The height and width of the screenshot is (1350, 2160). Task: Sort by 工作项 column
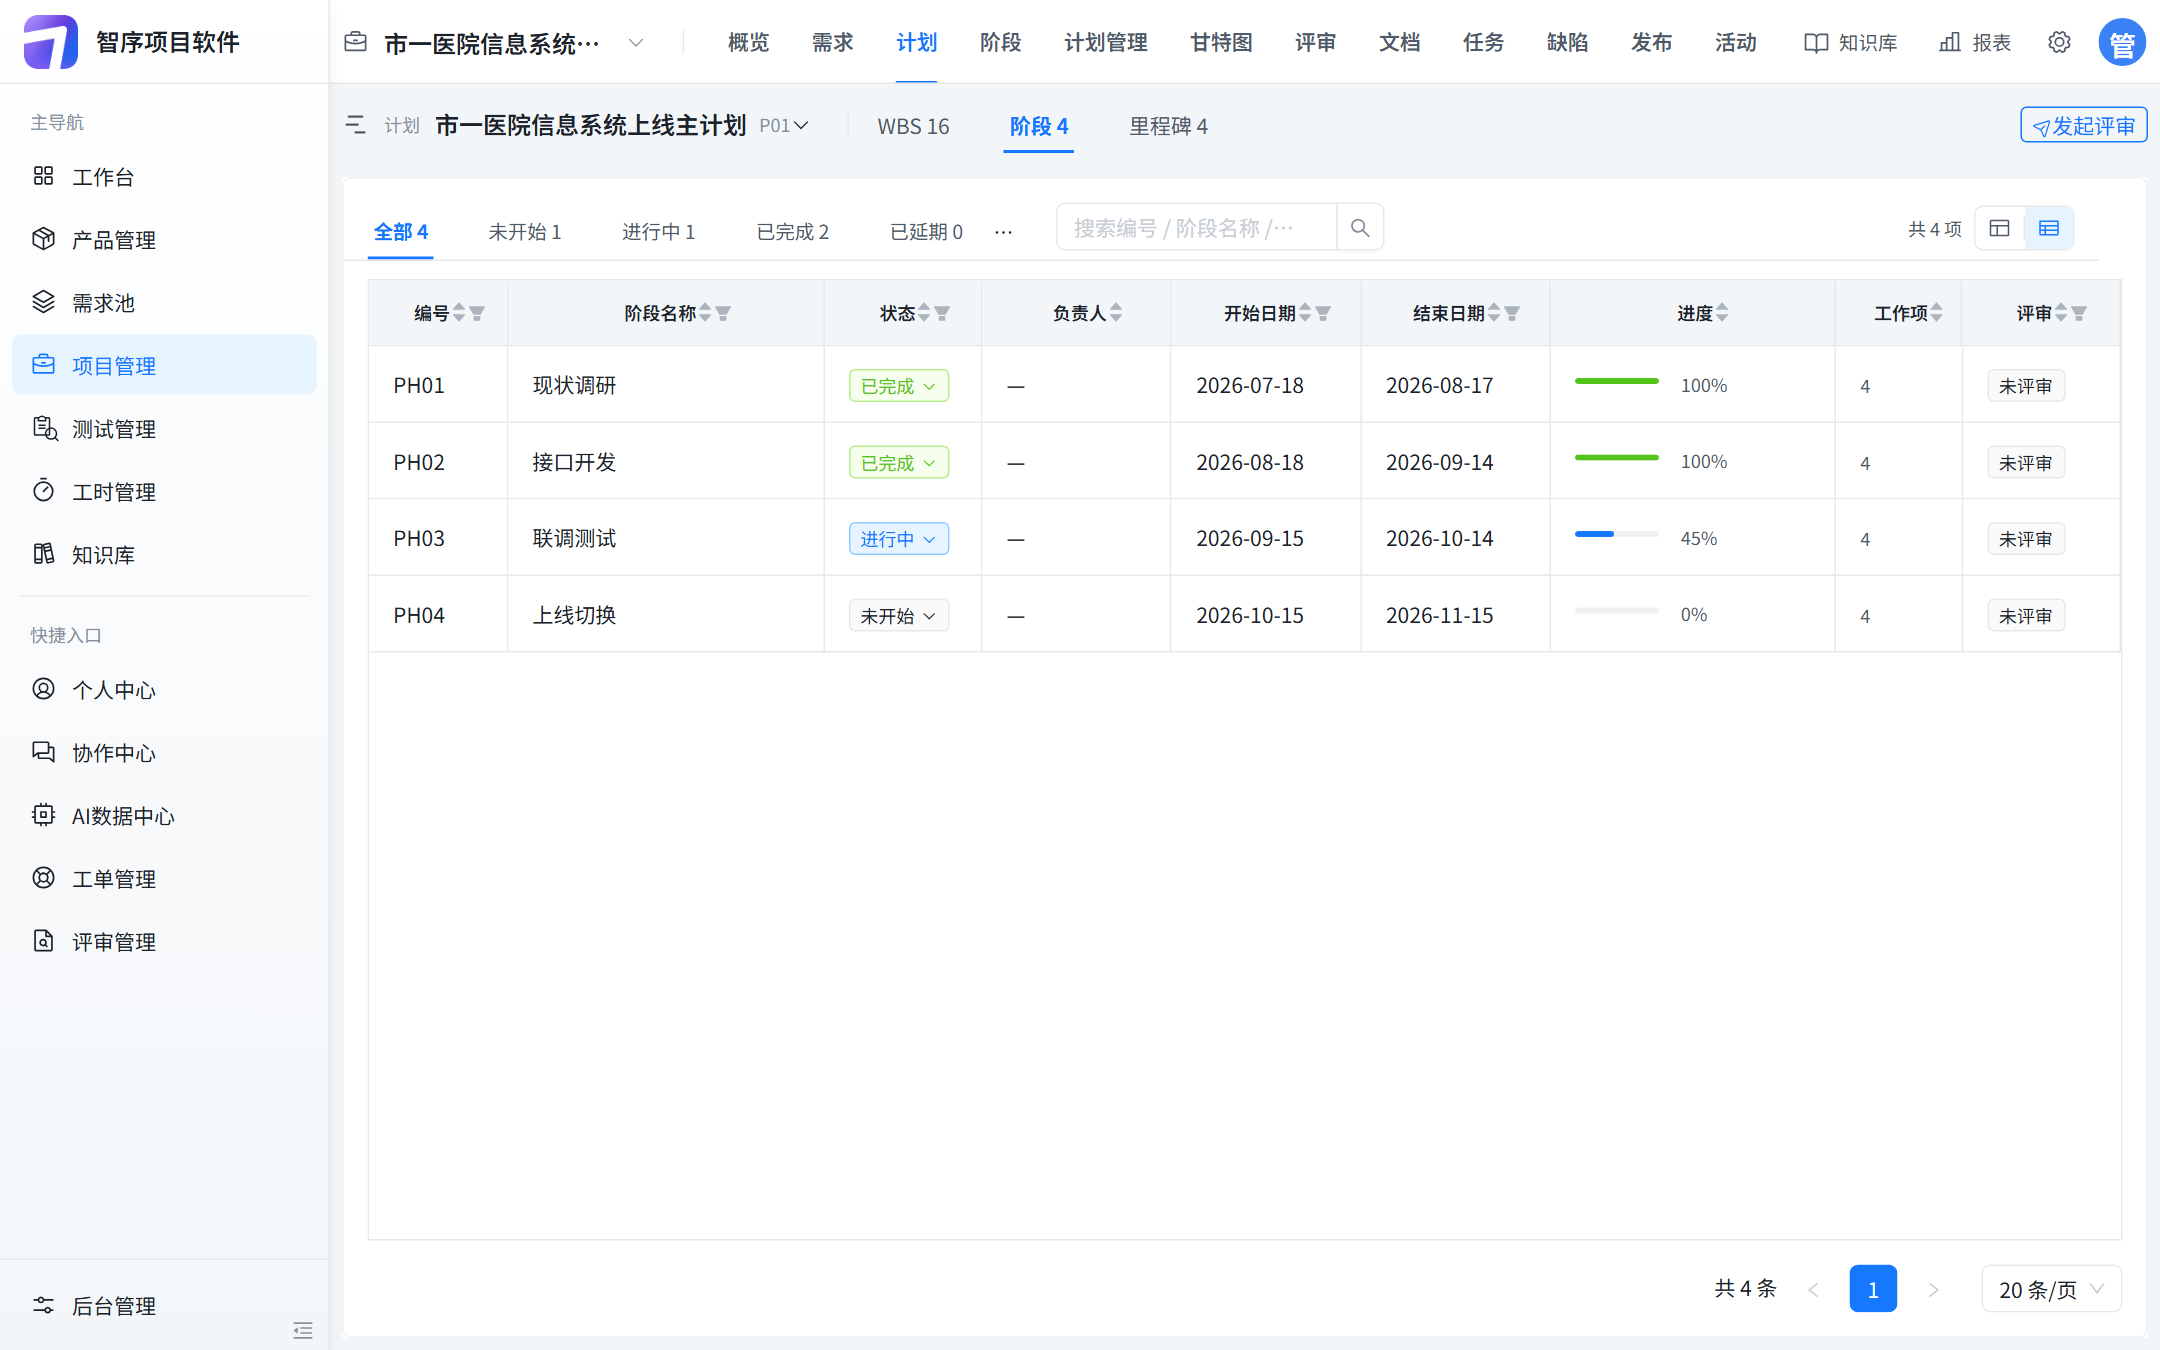tap(1937, 313)
